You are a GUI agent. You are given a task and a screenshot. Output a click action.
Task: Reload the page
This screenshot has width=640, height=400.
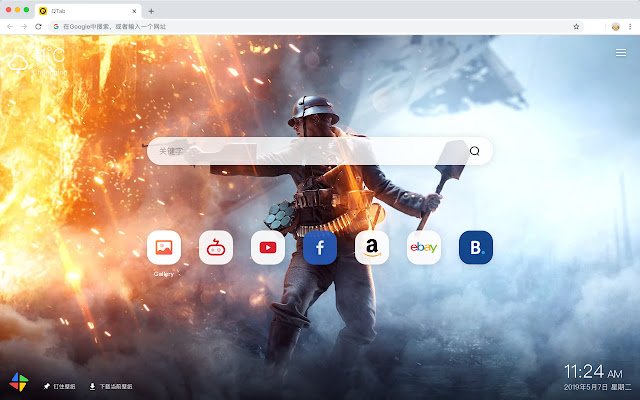(x=38, y=27)
